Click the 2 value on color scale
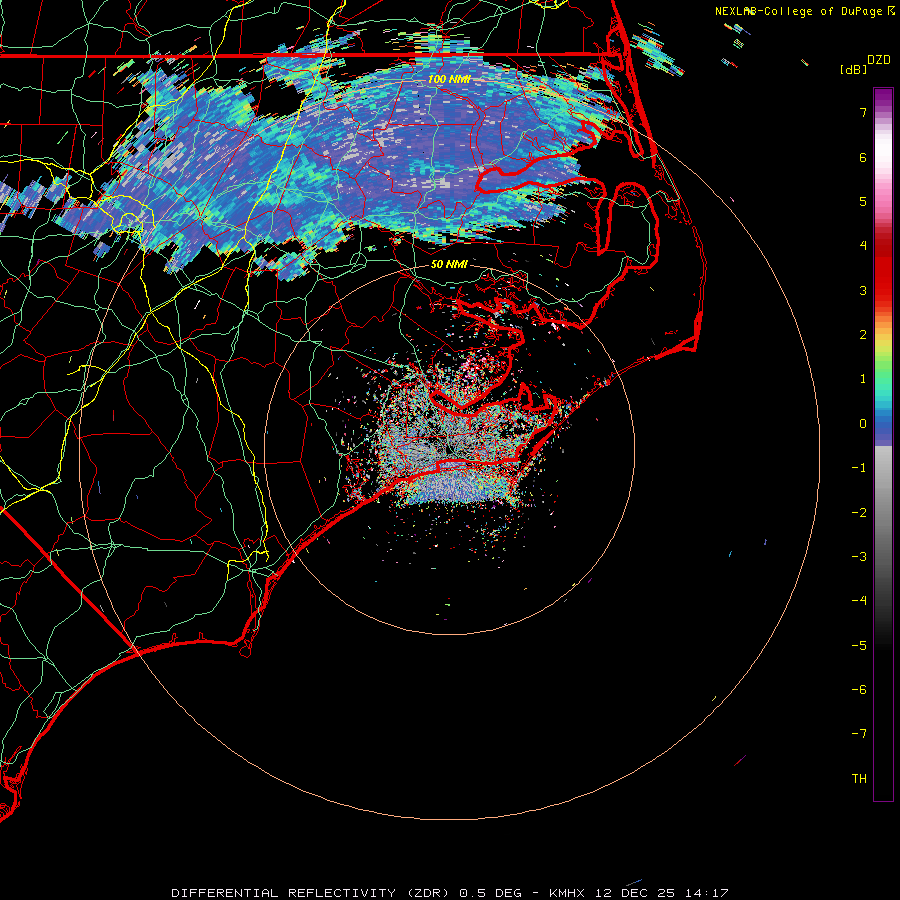 pos(863,335)
